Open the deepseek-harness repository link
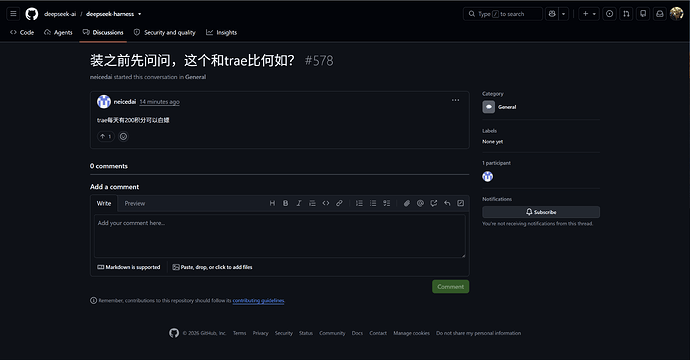The height and width of the screenshot is (360, 690). pyautogui.click(x=110, y=14)
